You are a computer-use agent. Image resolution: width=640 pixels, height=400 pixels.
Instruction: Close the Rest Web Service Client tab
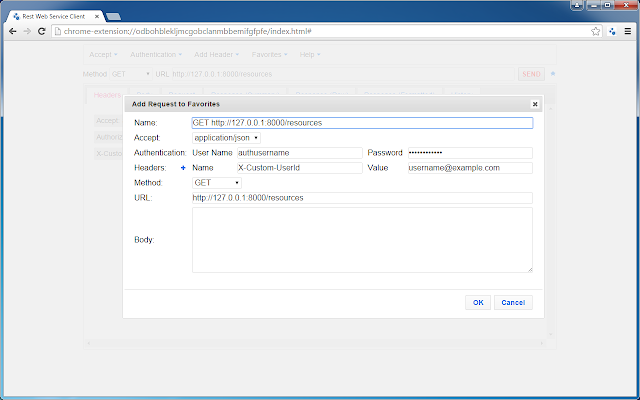coord(97,16)
